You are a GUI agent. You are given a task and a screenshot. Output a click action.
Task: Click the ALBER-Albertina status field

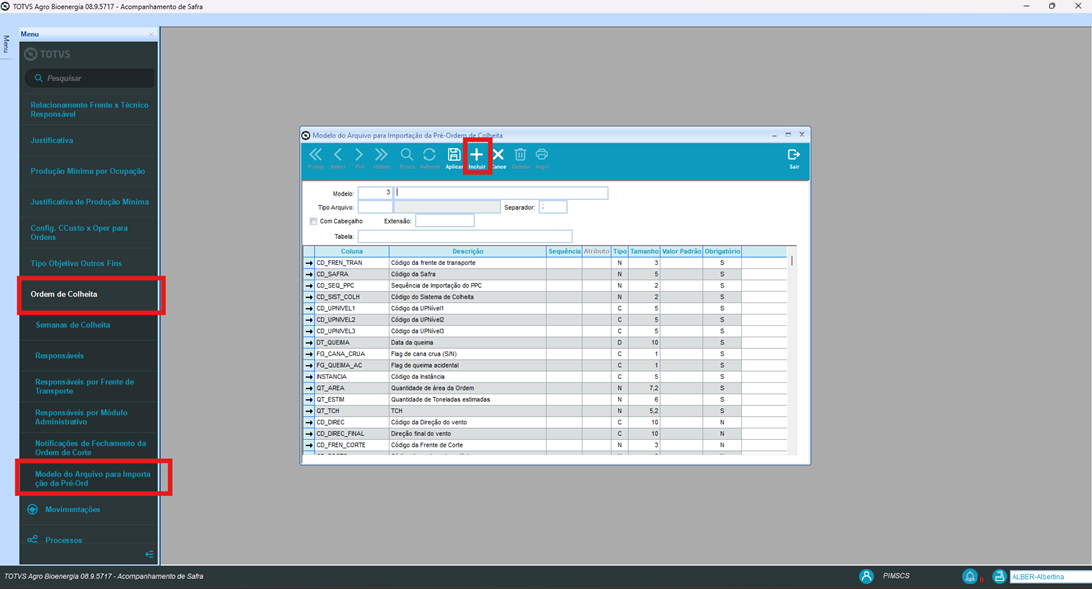(x=1050, y=576)
